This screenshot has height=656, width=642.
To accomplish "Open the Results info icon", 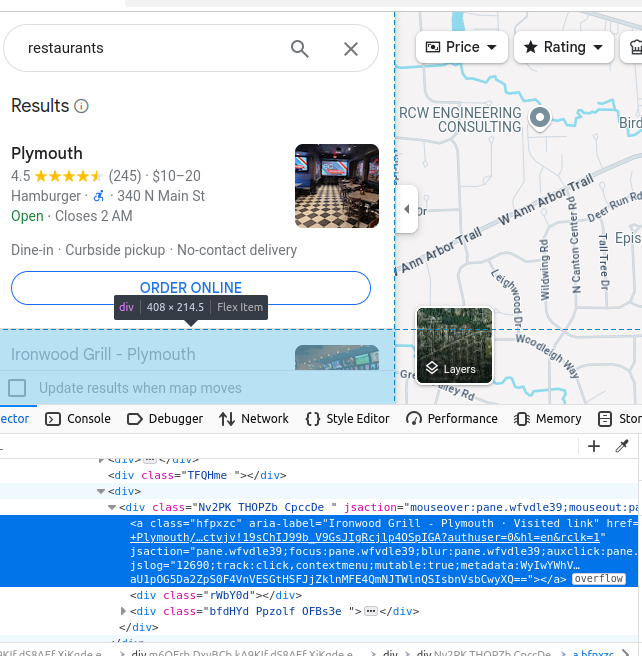I will point(81,106).
